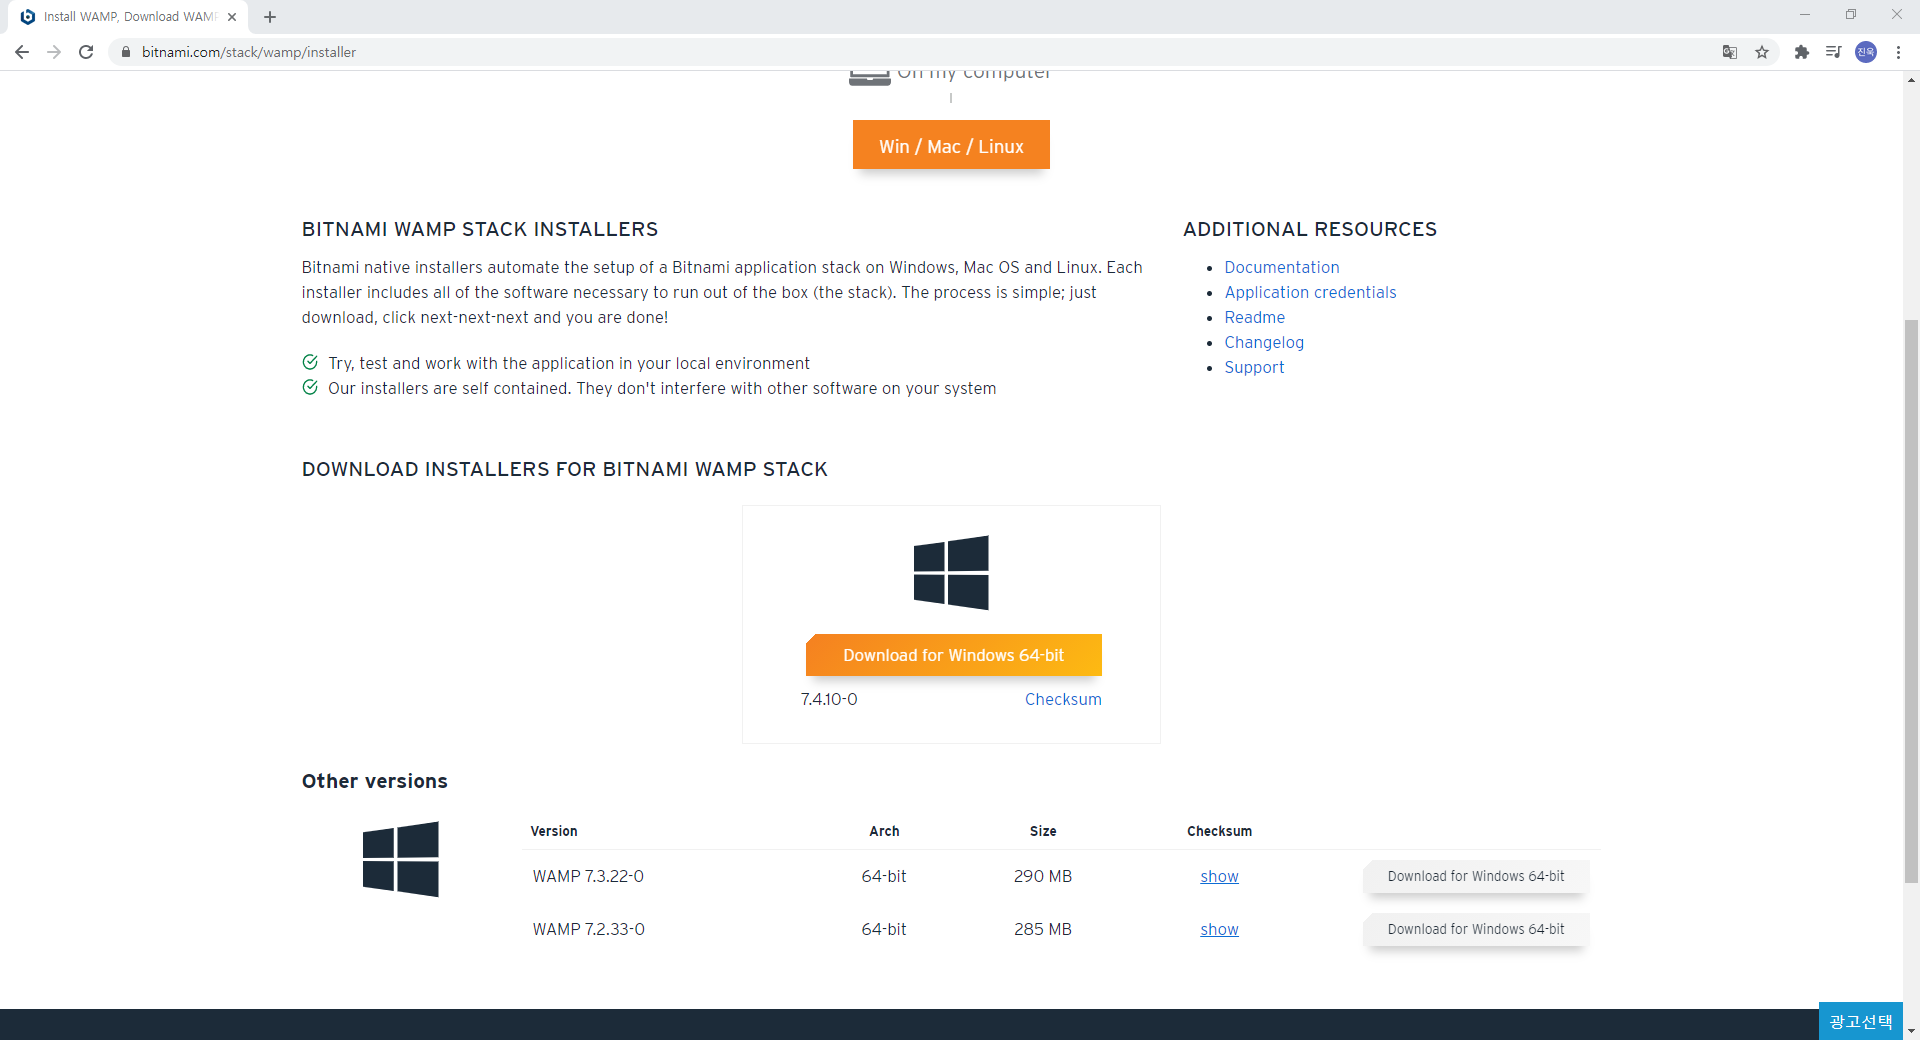The image size is (1920, 1040).
Task: Click the 7.4.10-0 version label
Action: point(829,699)
